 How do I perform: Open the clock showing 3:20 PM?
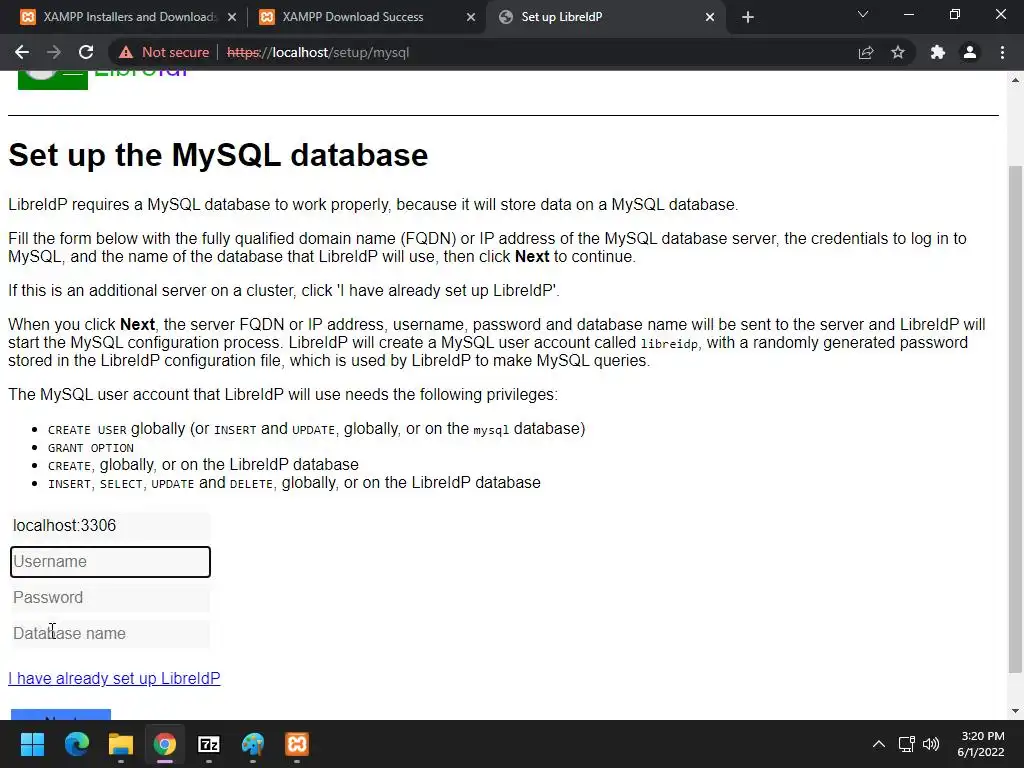(x=981, y=744)
